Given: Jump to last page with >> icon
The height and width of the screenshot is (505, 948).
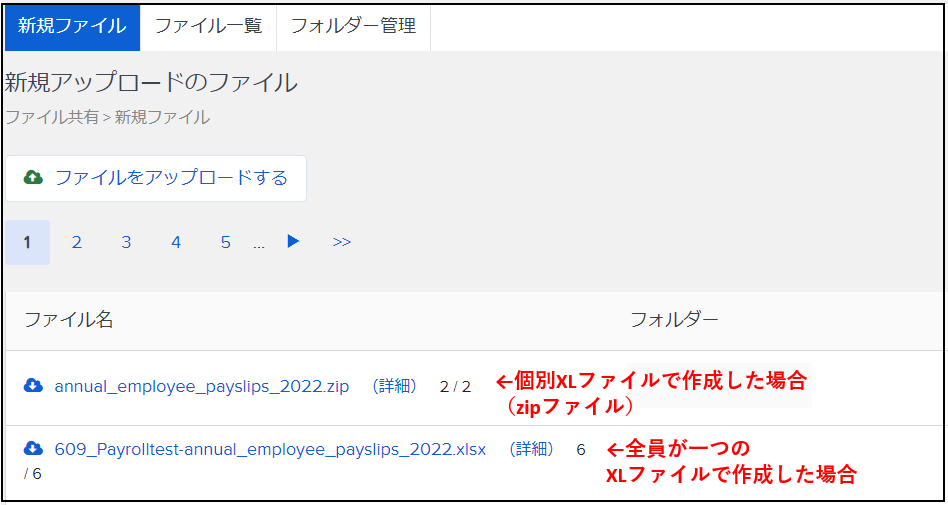Looking at the screenshot, I should 342,242.
